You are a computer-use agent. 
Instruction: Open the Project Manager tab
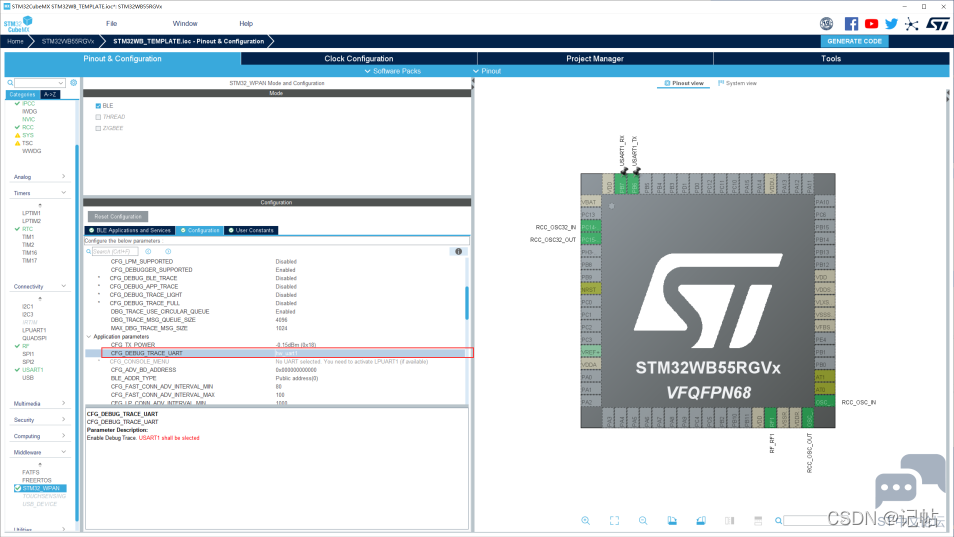coord(594,58)
